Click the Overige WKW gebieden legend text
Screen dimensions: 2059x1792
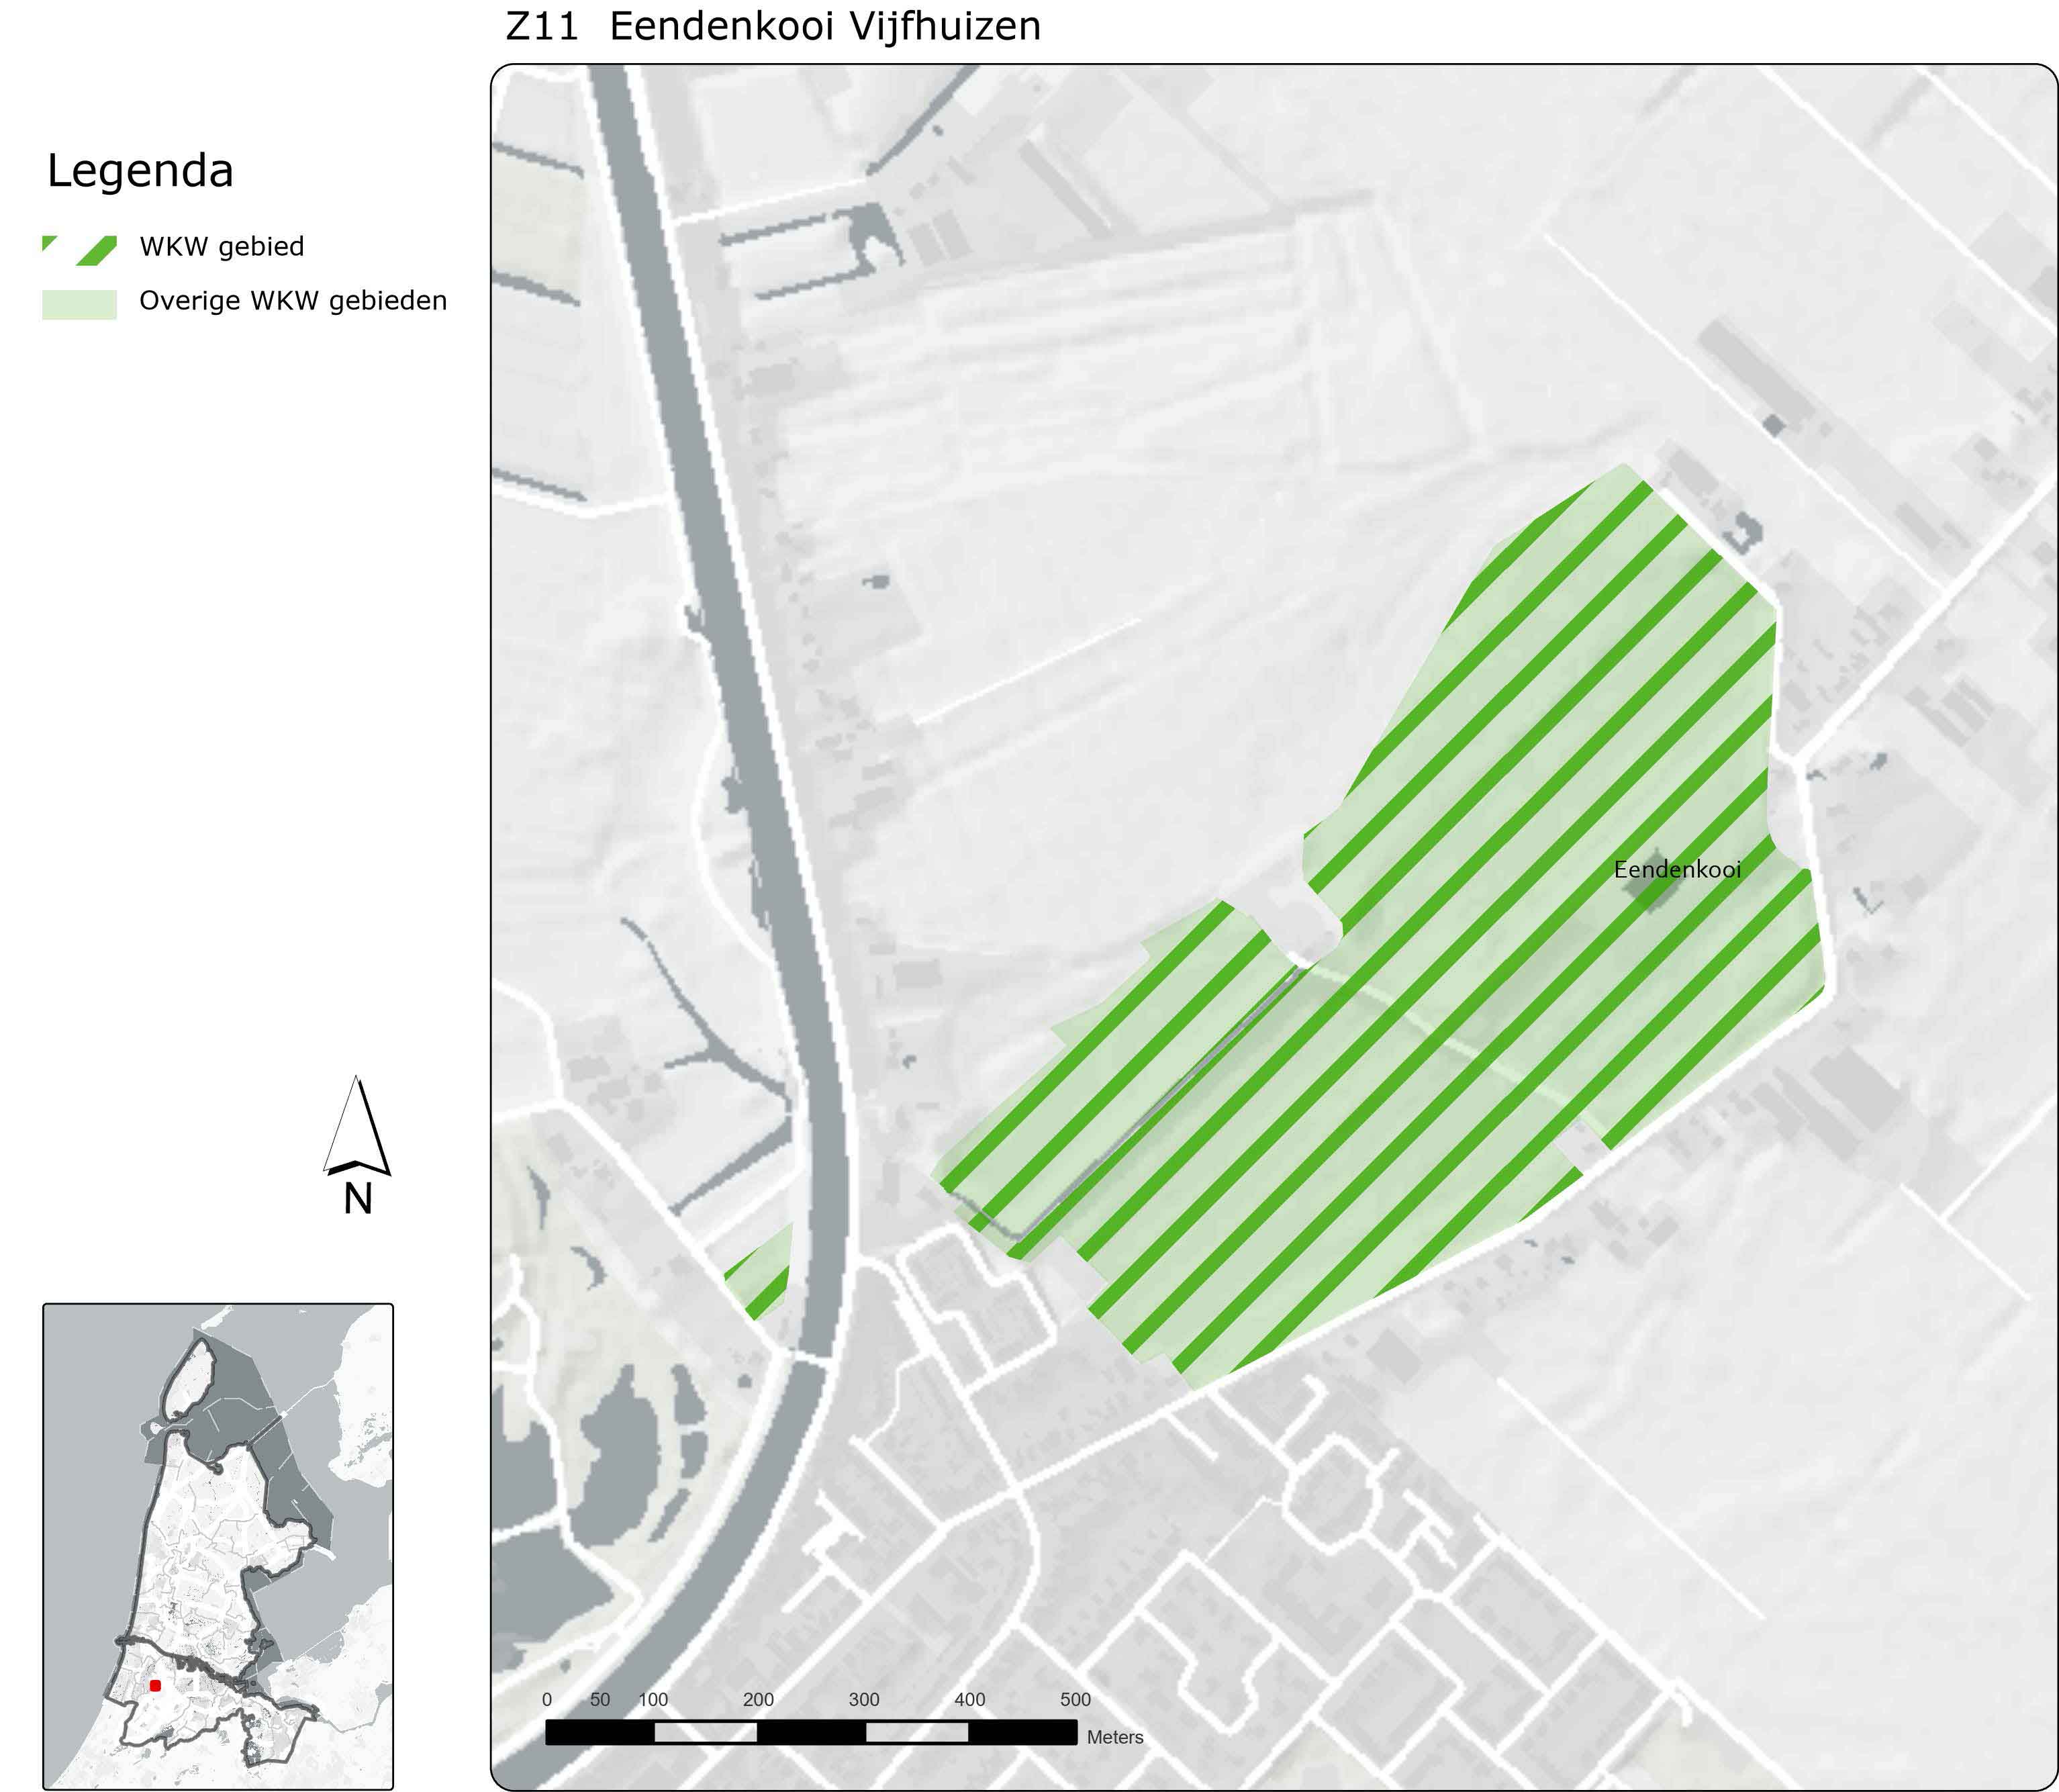pos(292,300)
